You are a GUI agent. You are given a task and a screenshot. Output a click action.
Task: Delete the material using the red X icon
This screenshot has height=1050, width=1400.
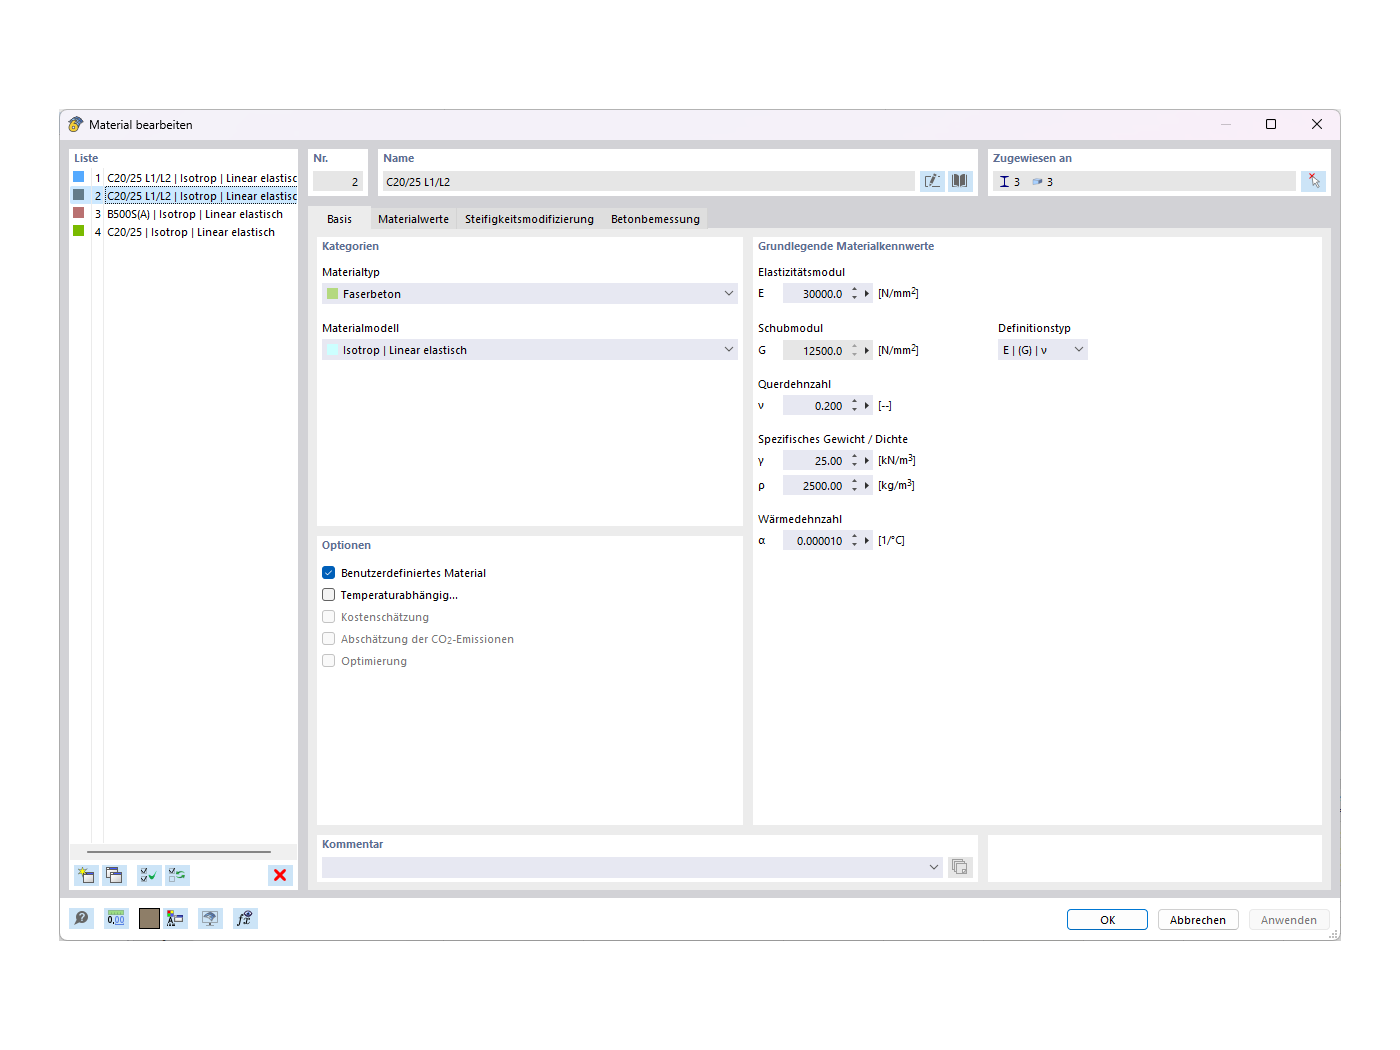tap(280, 875)
